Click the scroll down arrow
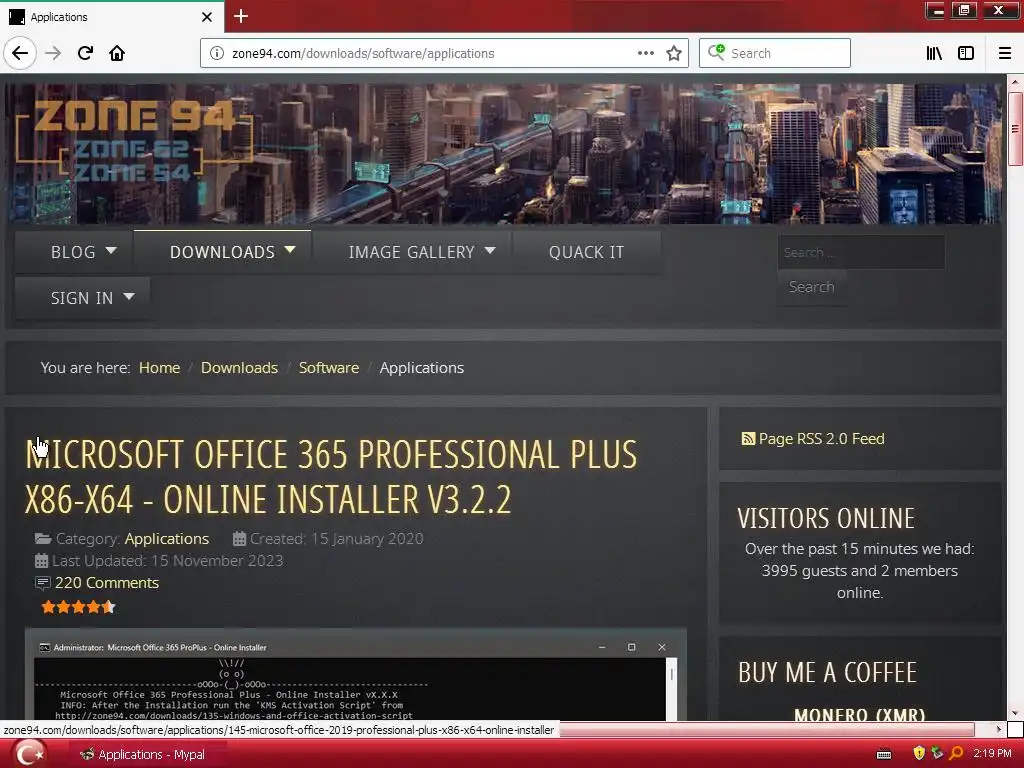Viewport: 1024px width, 768px height. [1015, 714]
